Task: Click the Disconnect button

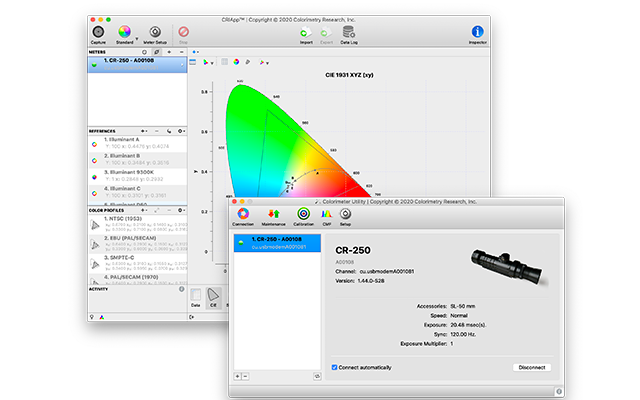Action: pyautogui.click(x=532, y=367)
